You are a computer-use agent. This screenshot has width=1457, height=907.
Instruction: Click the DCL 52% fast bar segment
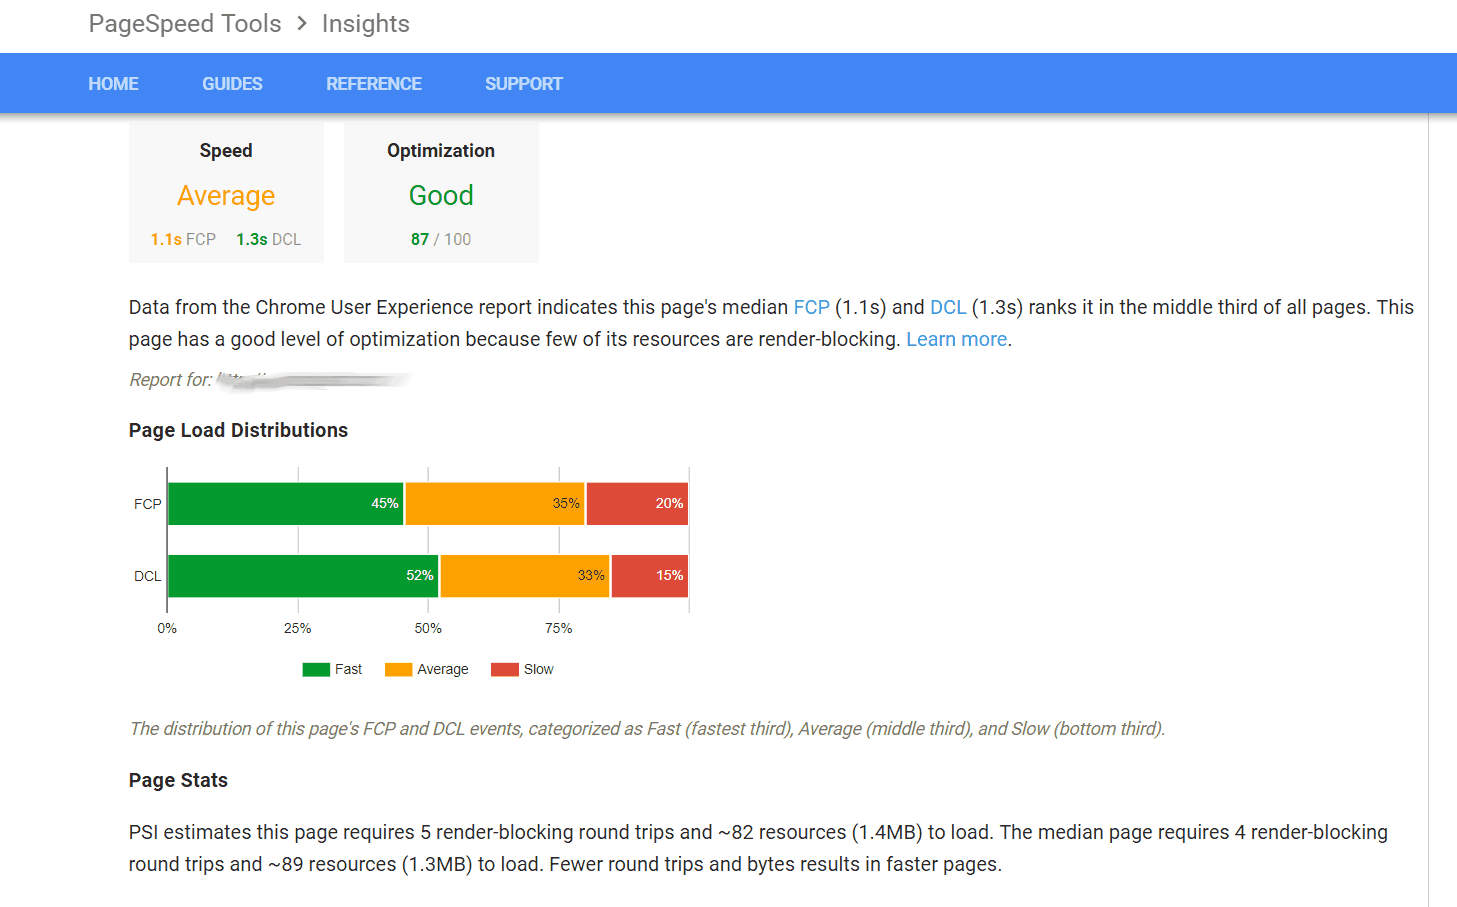[303, 576]
